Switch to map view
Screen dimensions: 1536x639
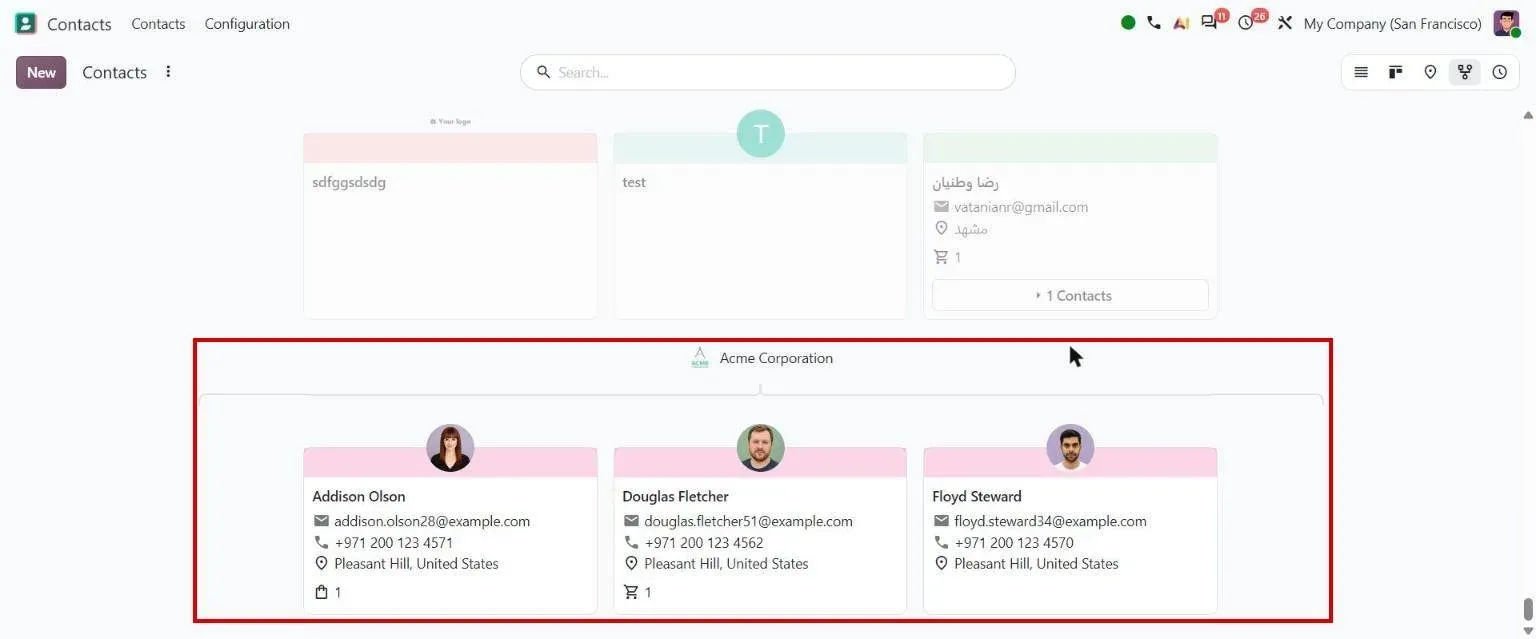click(x=1430, y=72)
